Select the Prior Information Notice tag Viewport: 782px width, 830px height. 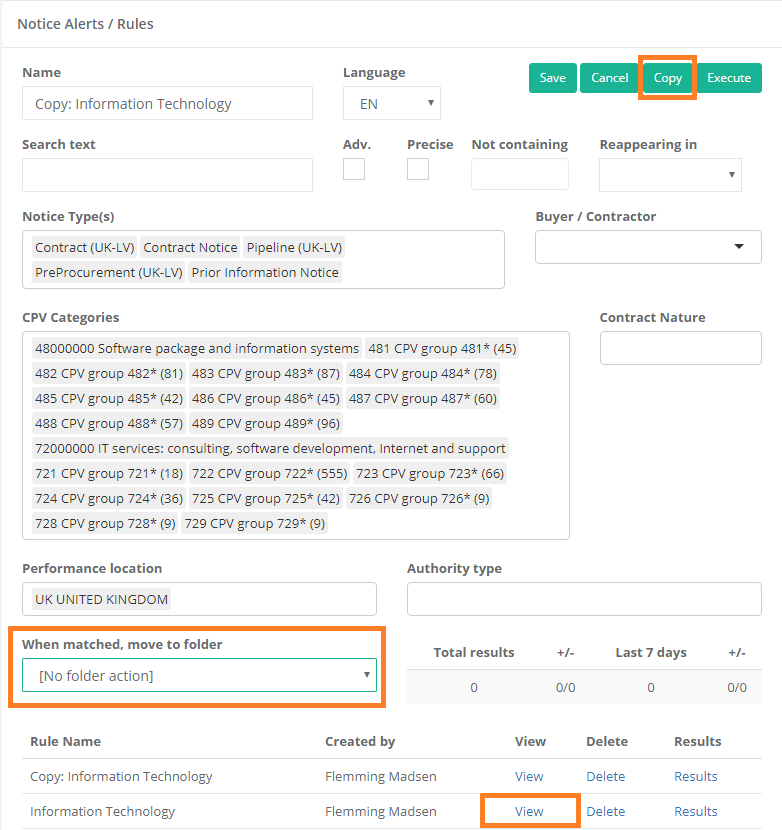(265, 272)
